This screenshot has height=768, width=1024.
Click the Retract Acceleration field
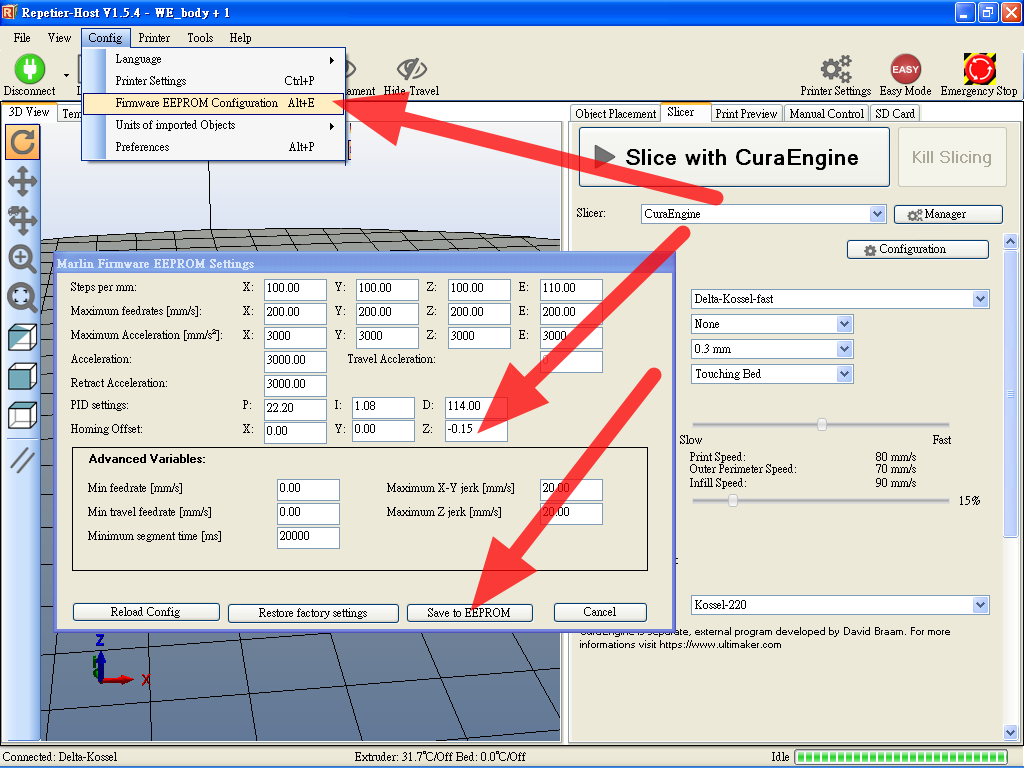pos(295,384)
